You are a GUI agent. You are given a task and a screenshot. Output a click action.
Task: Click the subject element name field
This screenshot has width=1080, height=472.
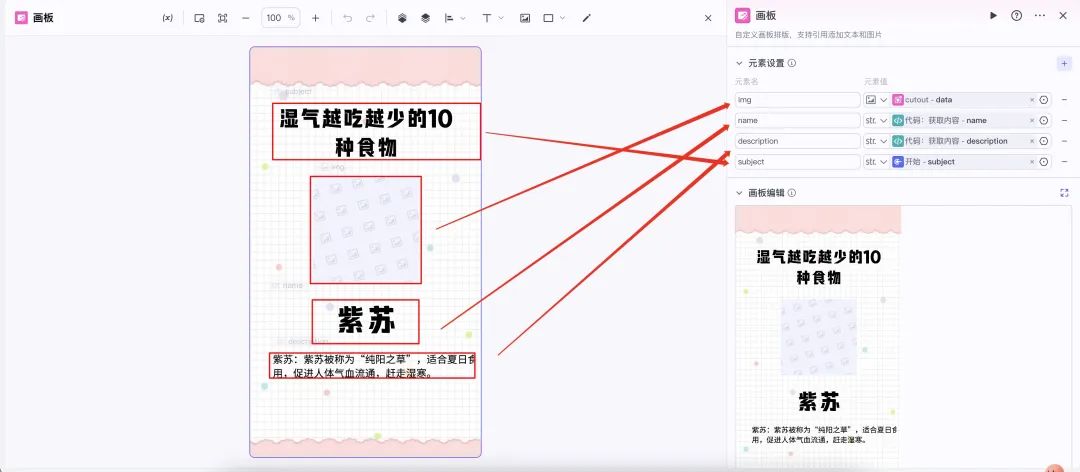pyautogui.click(x=798, y=162)
